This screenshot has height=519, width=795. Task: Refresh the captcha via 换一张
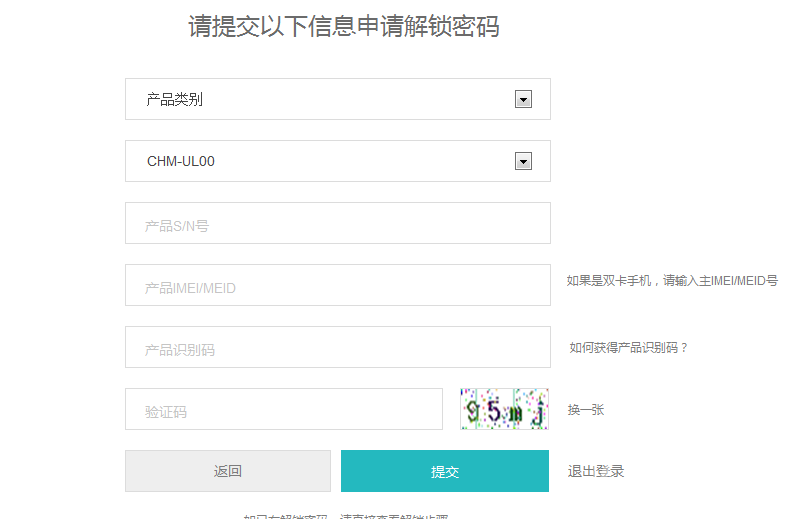coord(585,410)
